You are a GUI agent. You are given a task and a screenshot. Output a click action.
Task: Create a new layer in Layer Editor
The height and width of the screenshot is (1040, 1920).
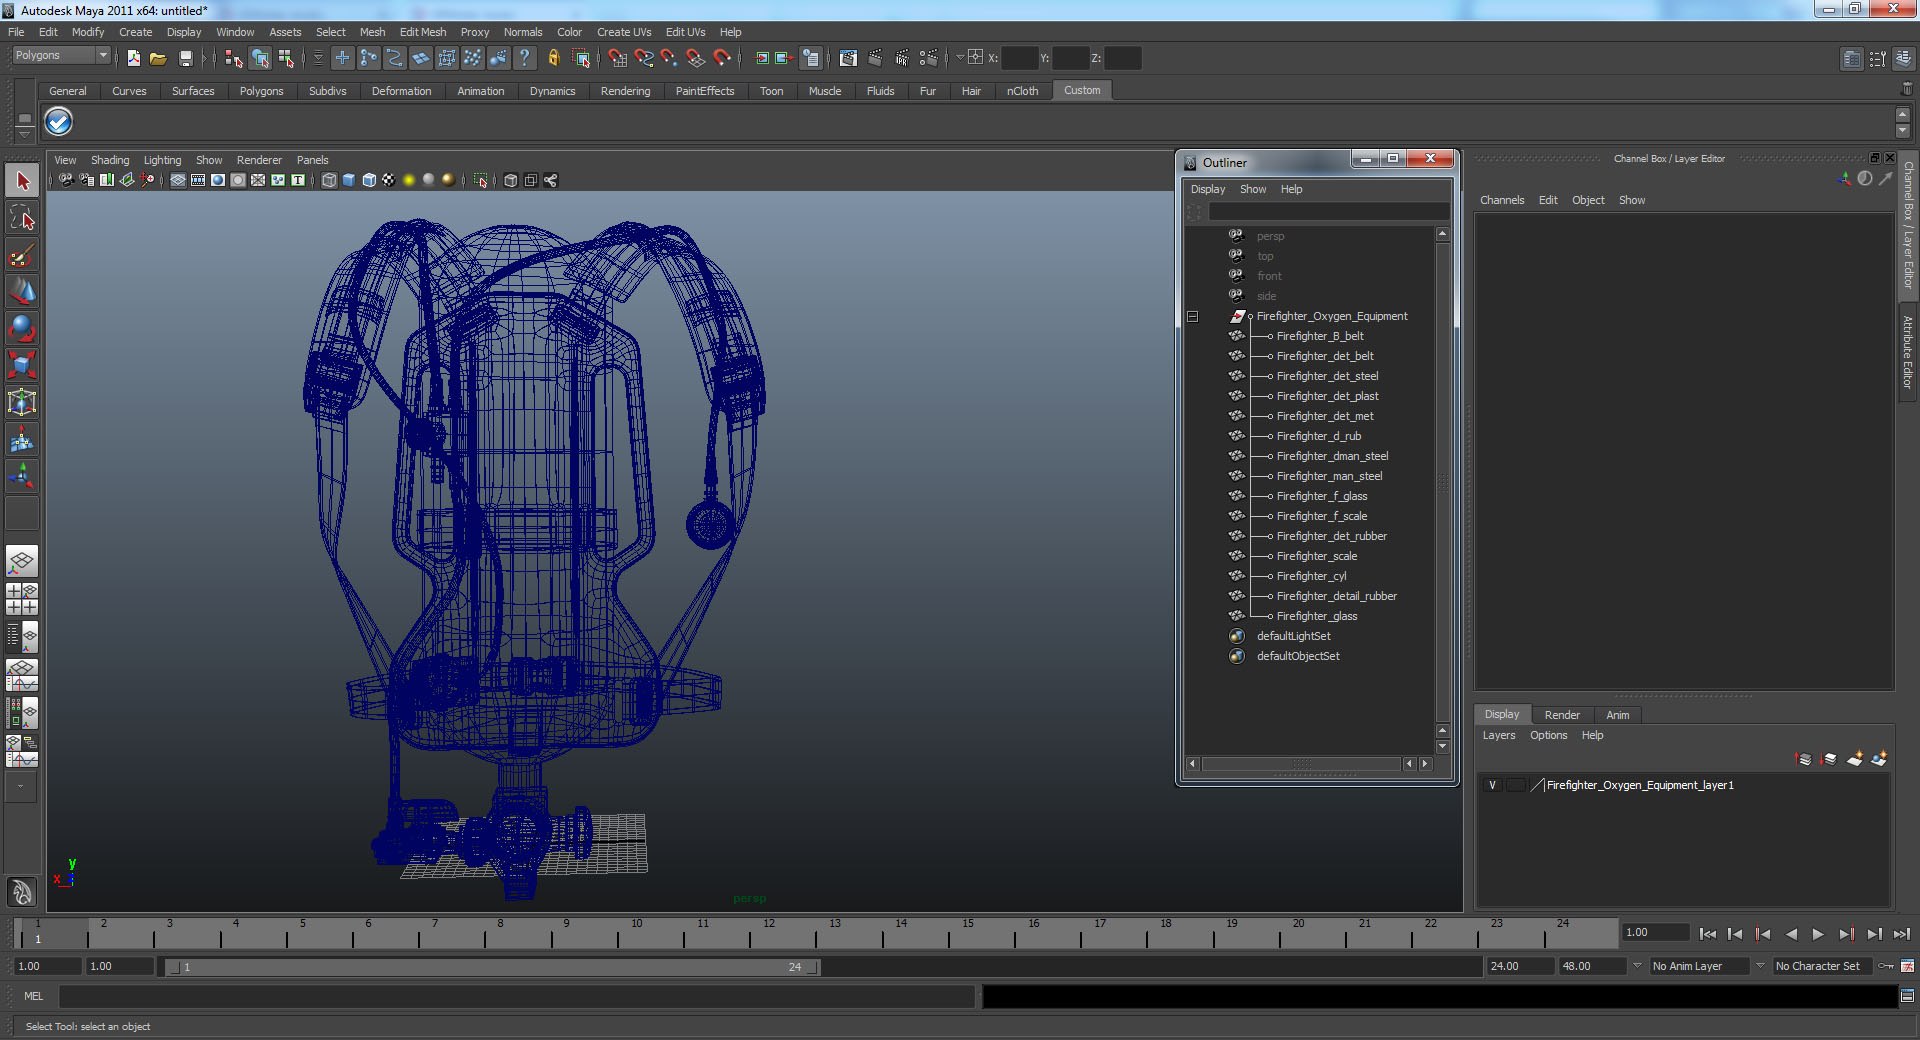(1854, 759)
